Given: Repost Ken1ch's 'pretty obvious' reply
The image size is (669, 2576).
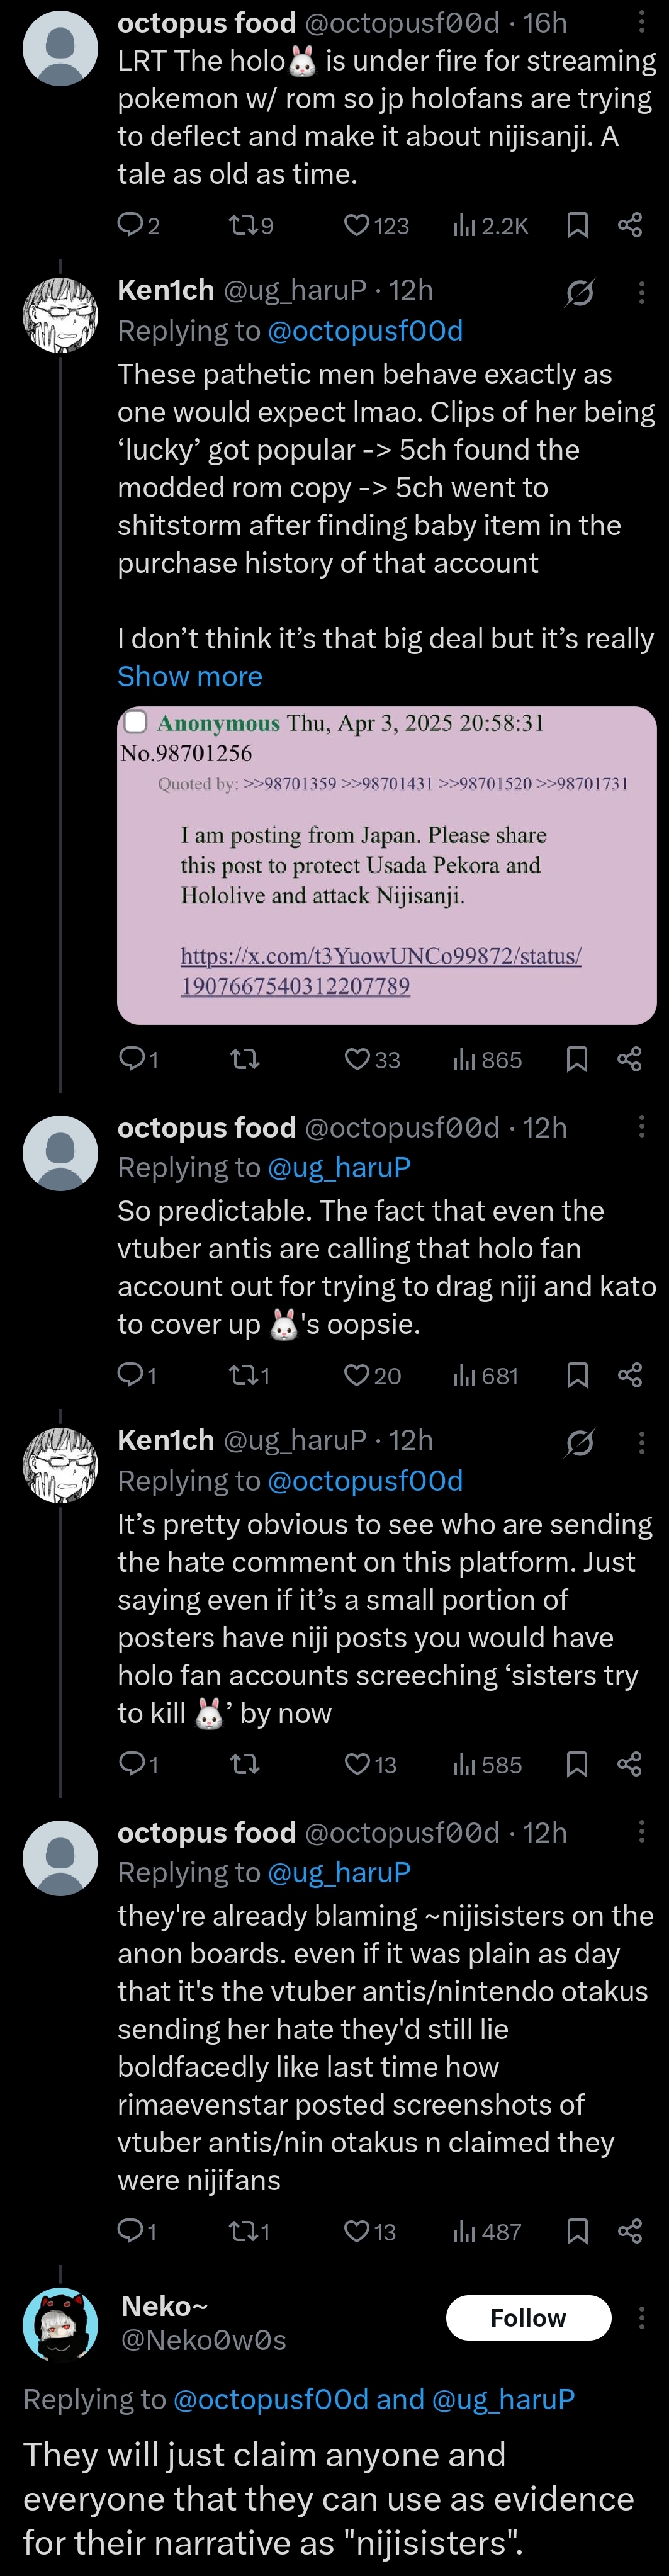Looking at the screenshot, I should [244, 1764].
